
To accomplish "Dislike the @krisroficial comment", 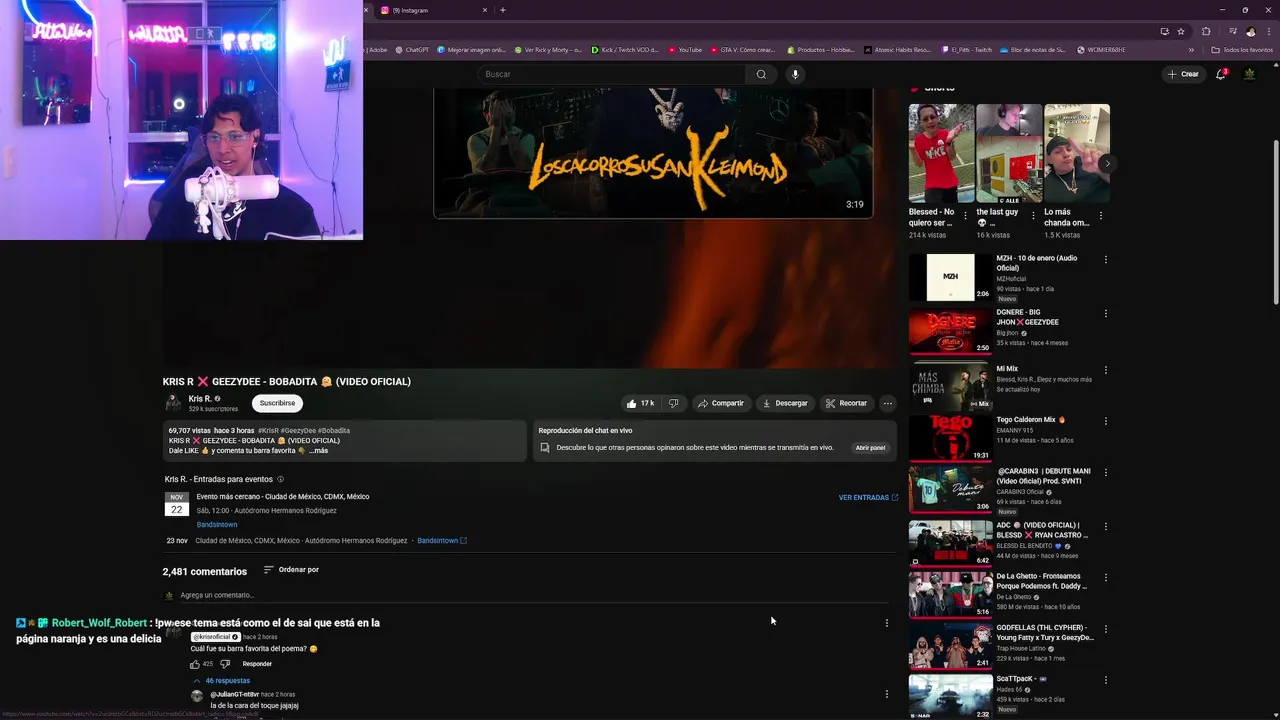I will (225, 663).
